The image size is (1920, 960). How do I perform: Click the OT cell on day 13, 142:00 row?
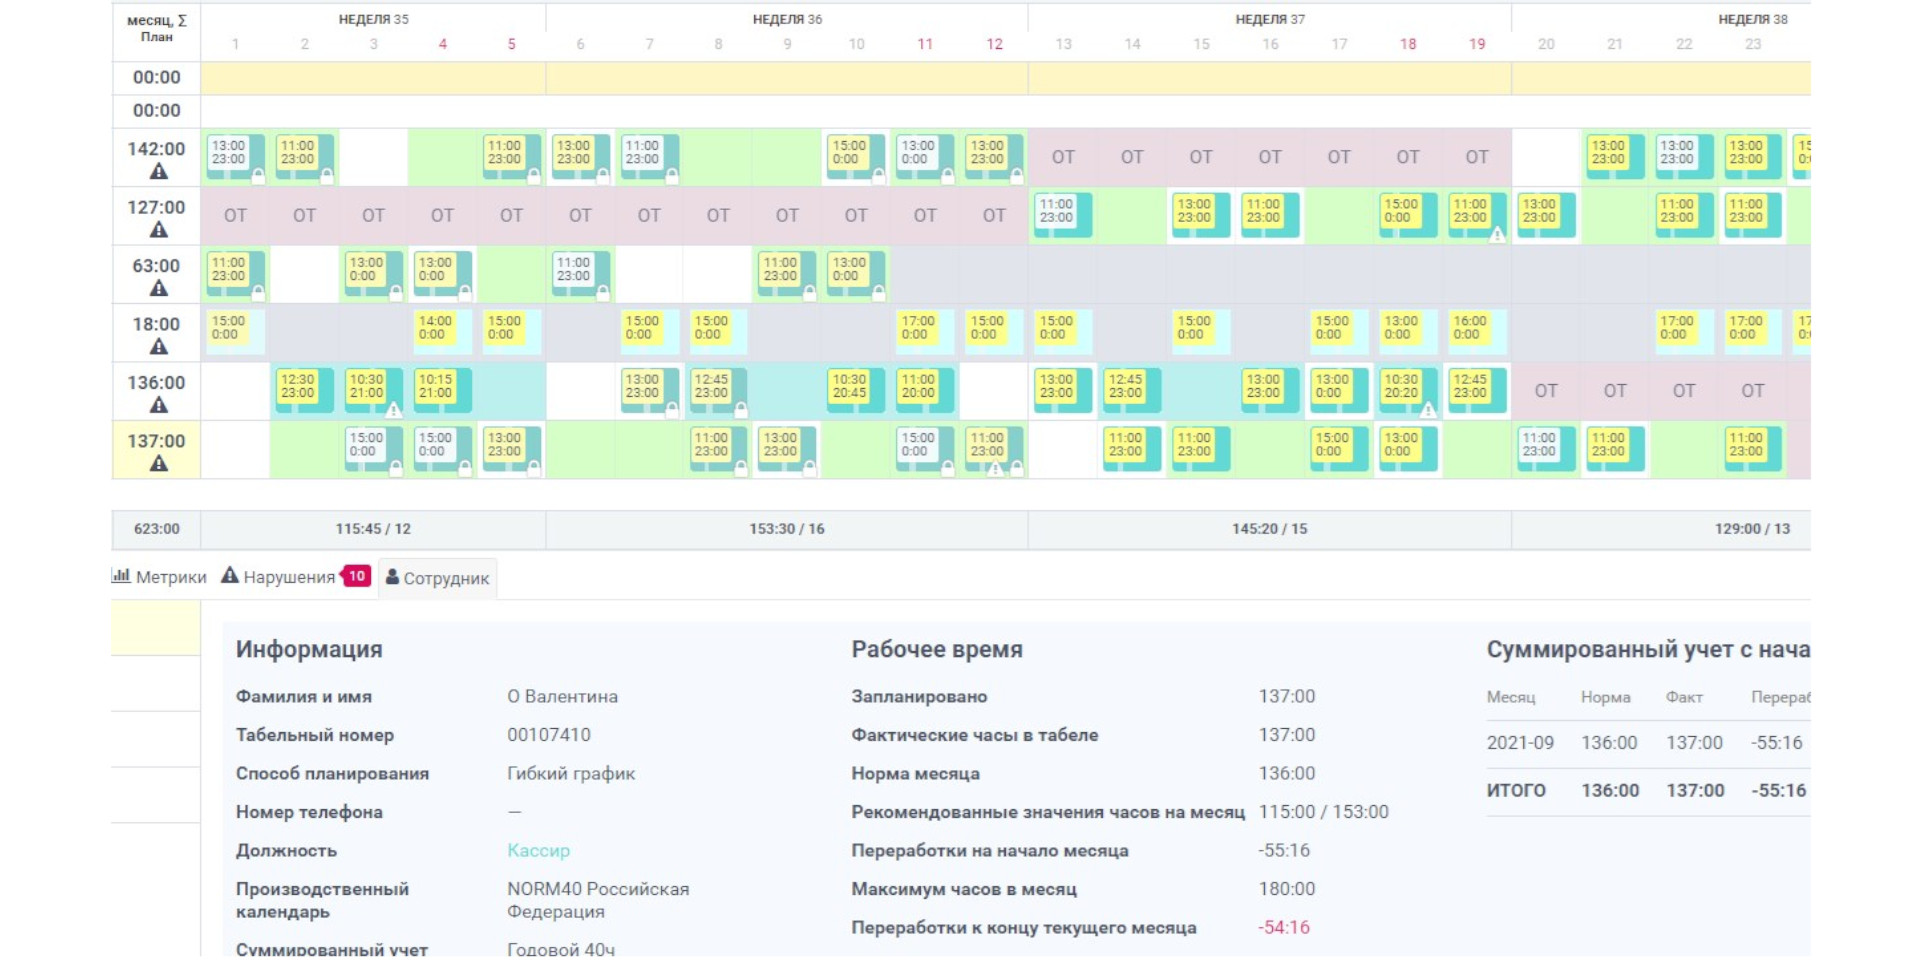pyautogui.click(x=1063, y=157)
